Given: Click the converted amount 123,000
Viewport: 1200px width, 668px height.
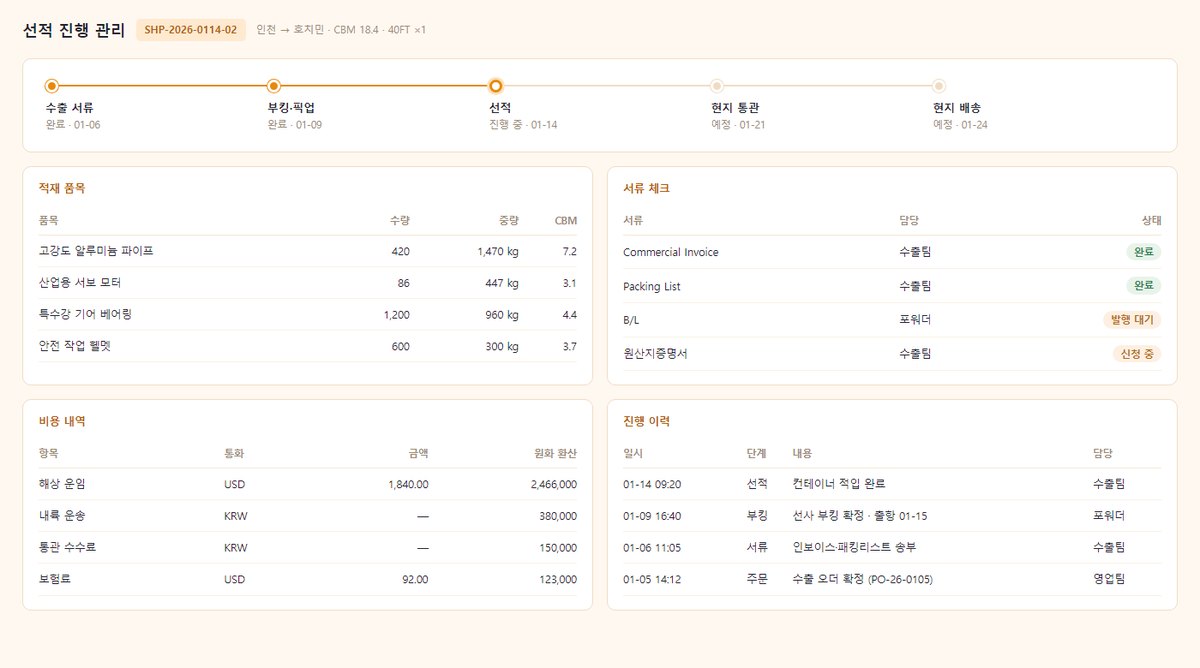Looking at the screenshot, I should tap(557, 579).
